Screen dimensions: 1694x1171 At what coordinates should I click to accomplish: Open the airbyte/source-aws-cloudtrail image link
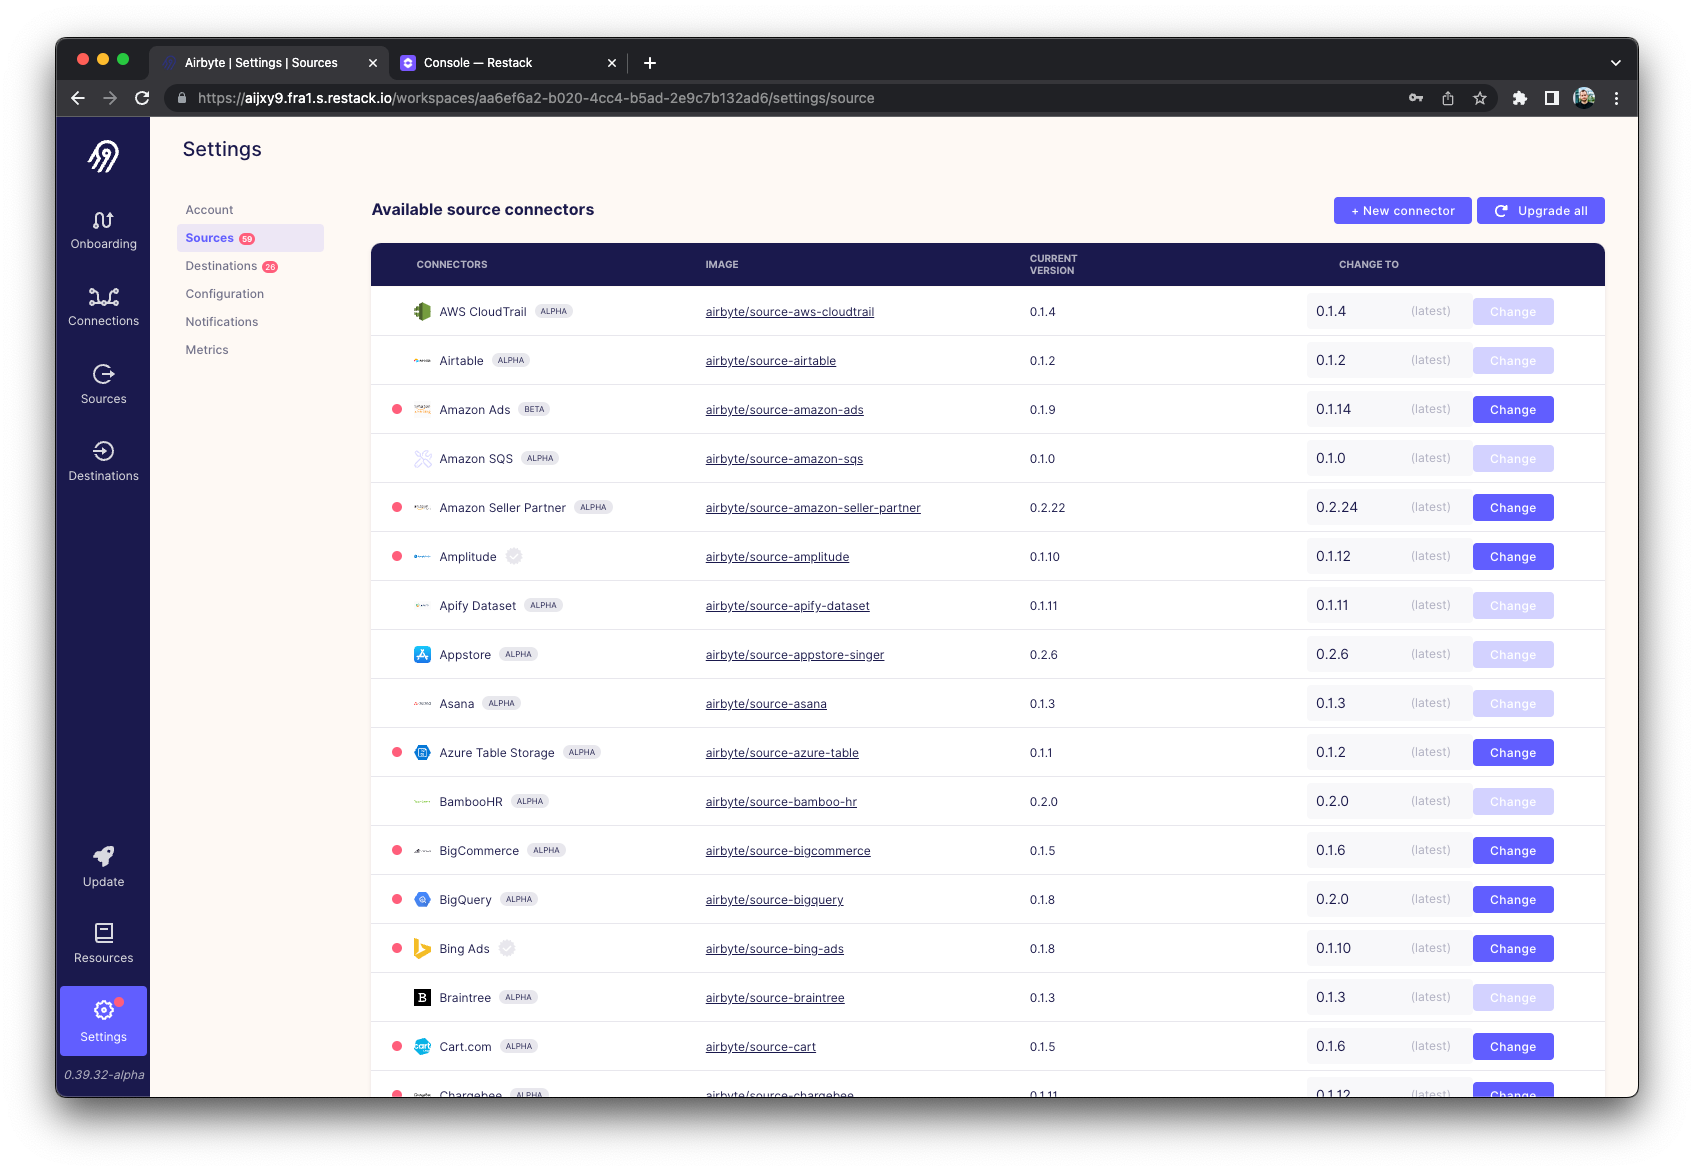pyautogui.click(x=789, y=312)
